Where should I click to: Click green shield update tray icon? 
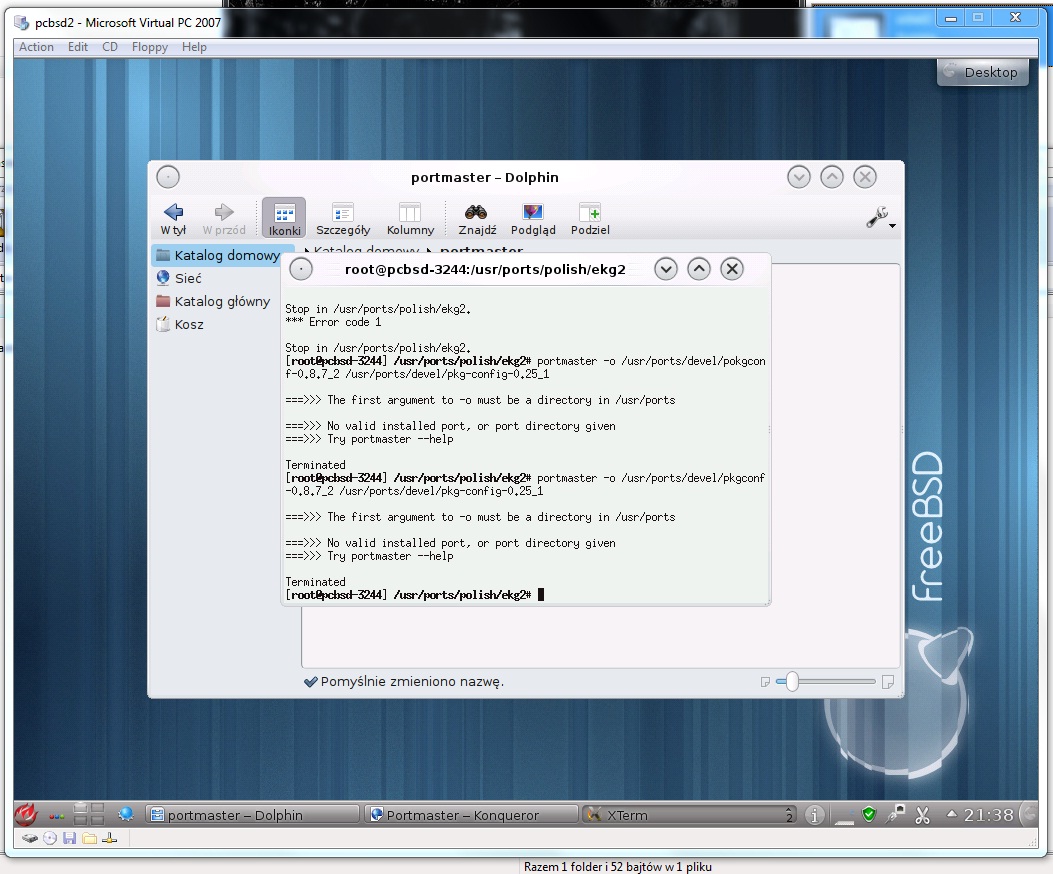[x=869, y=814]
